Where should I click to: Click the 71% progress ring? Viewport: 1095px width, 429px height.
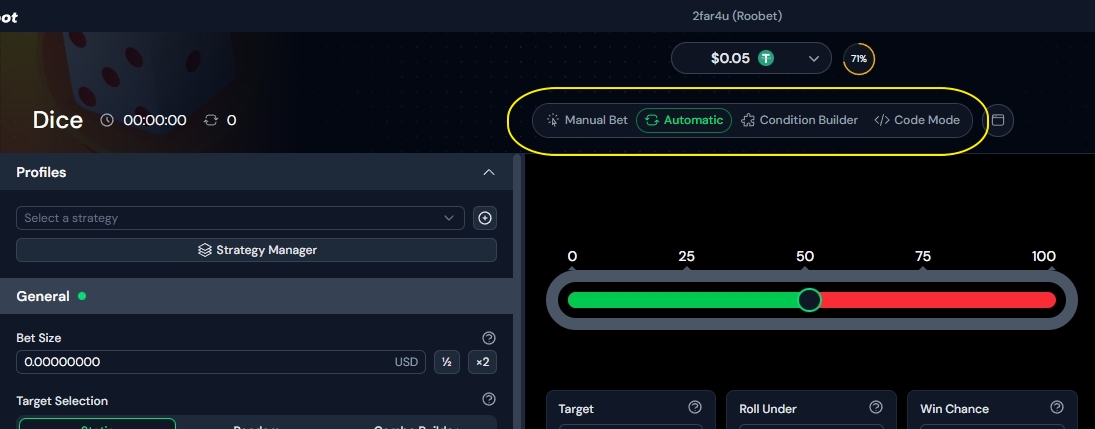tap(859, 59)
